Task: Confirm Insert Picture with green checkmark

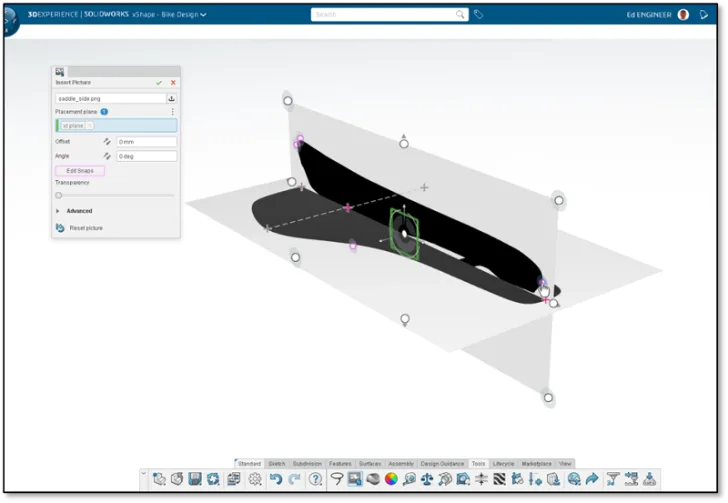Action: pyautogui.click(x=159, y=83)
